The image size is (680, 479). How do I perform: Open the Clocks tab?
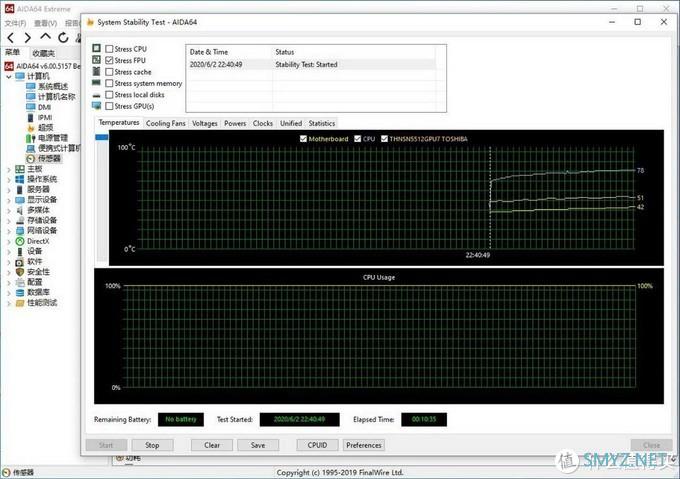[263, 124]
